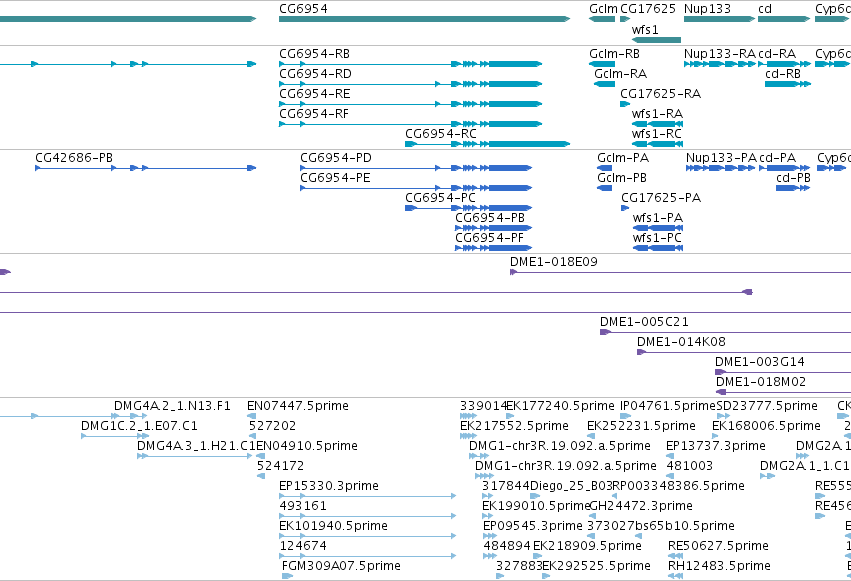Screen dimensions: 851x581
Task: Open the Nup133-RA transcript label
Action: pos(720,54)
